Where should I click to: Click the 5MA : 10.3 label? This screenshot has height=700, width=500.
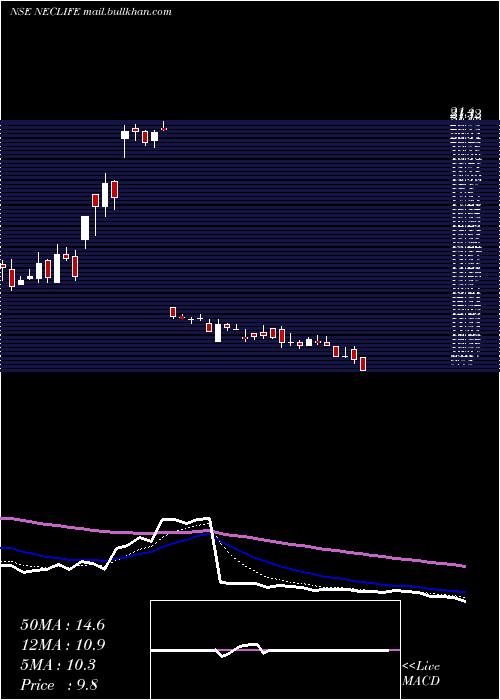coord(58,665)
